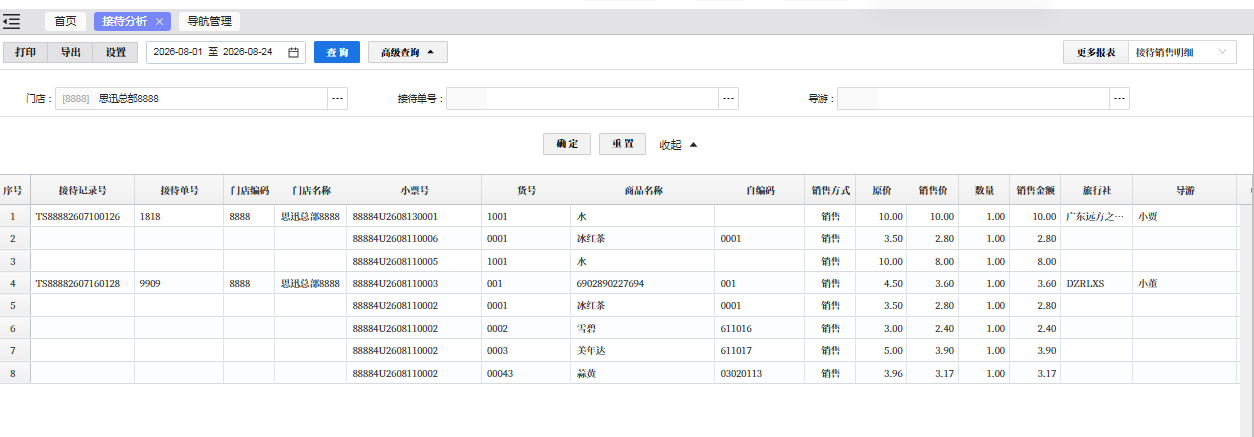Click guide name 小董

point(1149,284)
